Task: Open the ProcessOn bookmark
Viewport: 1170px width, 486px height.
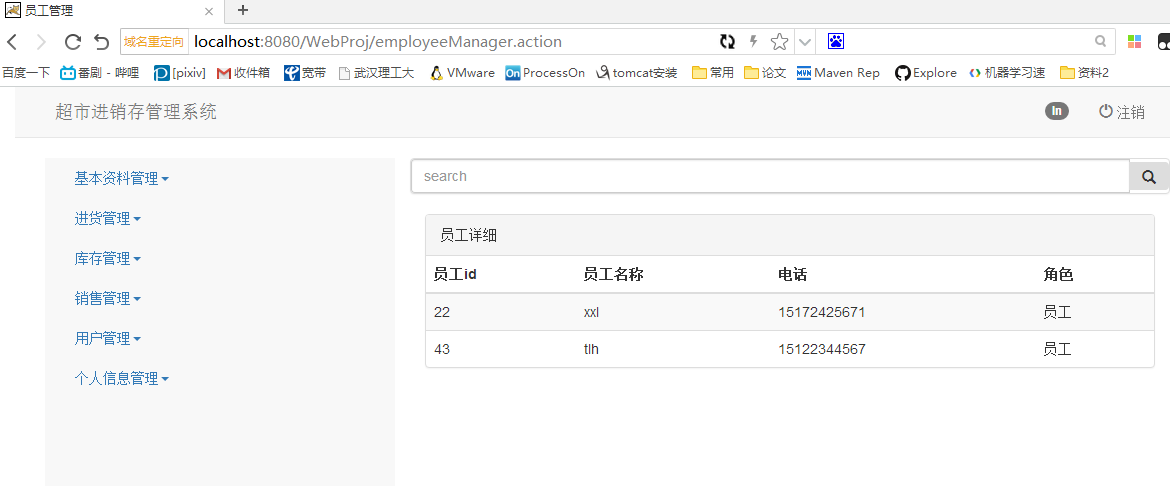Action: click(545, 72)
